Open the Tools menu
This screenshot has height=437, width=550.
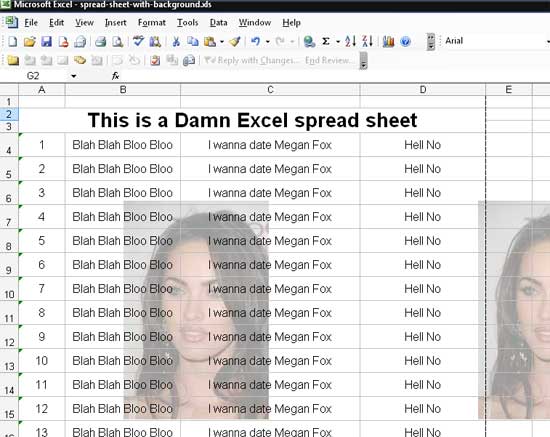(x=188, y=23)
